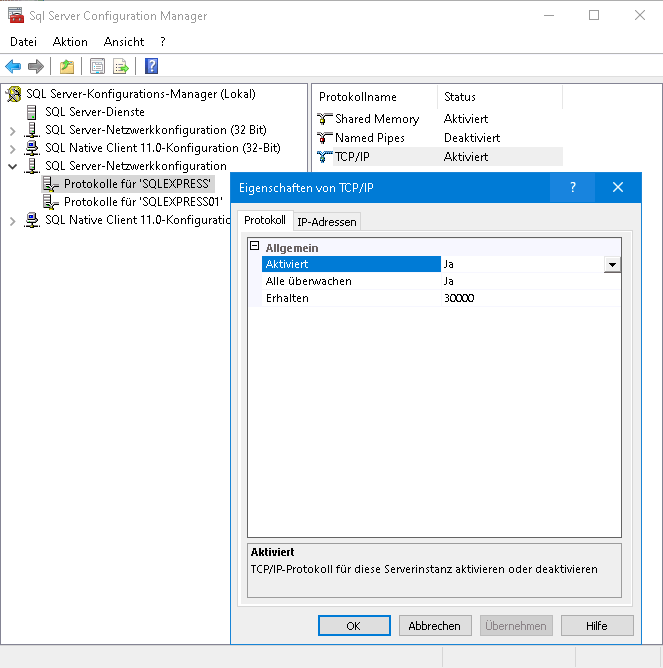Click the up-one-level folder icon
Image resolution: width=663 pixels, height=668 pixels.
pyautogui.click(x=66, y=67)
